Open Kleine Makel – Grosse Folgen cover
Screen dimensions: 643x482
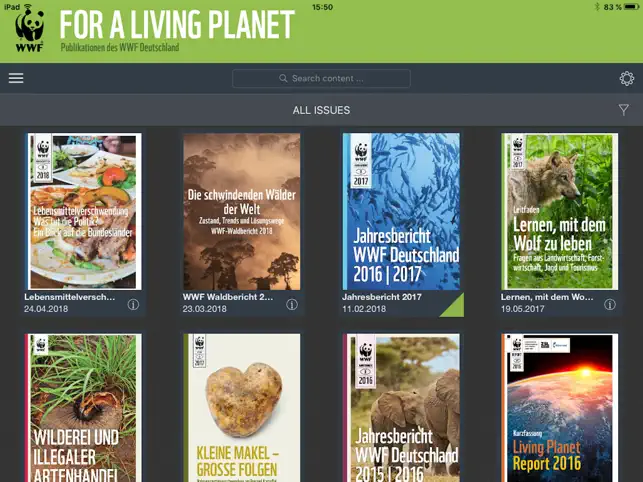click(242, 408)
